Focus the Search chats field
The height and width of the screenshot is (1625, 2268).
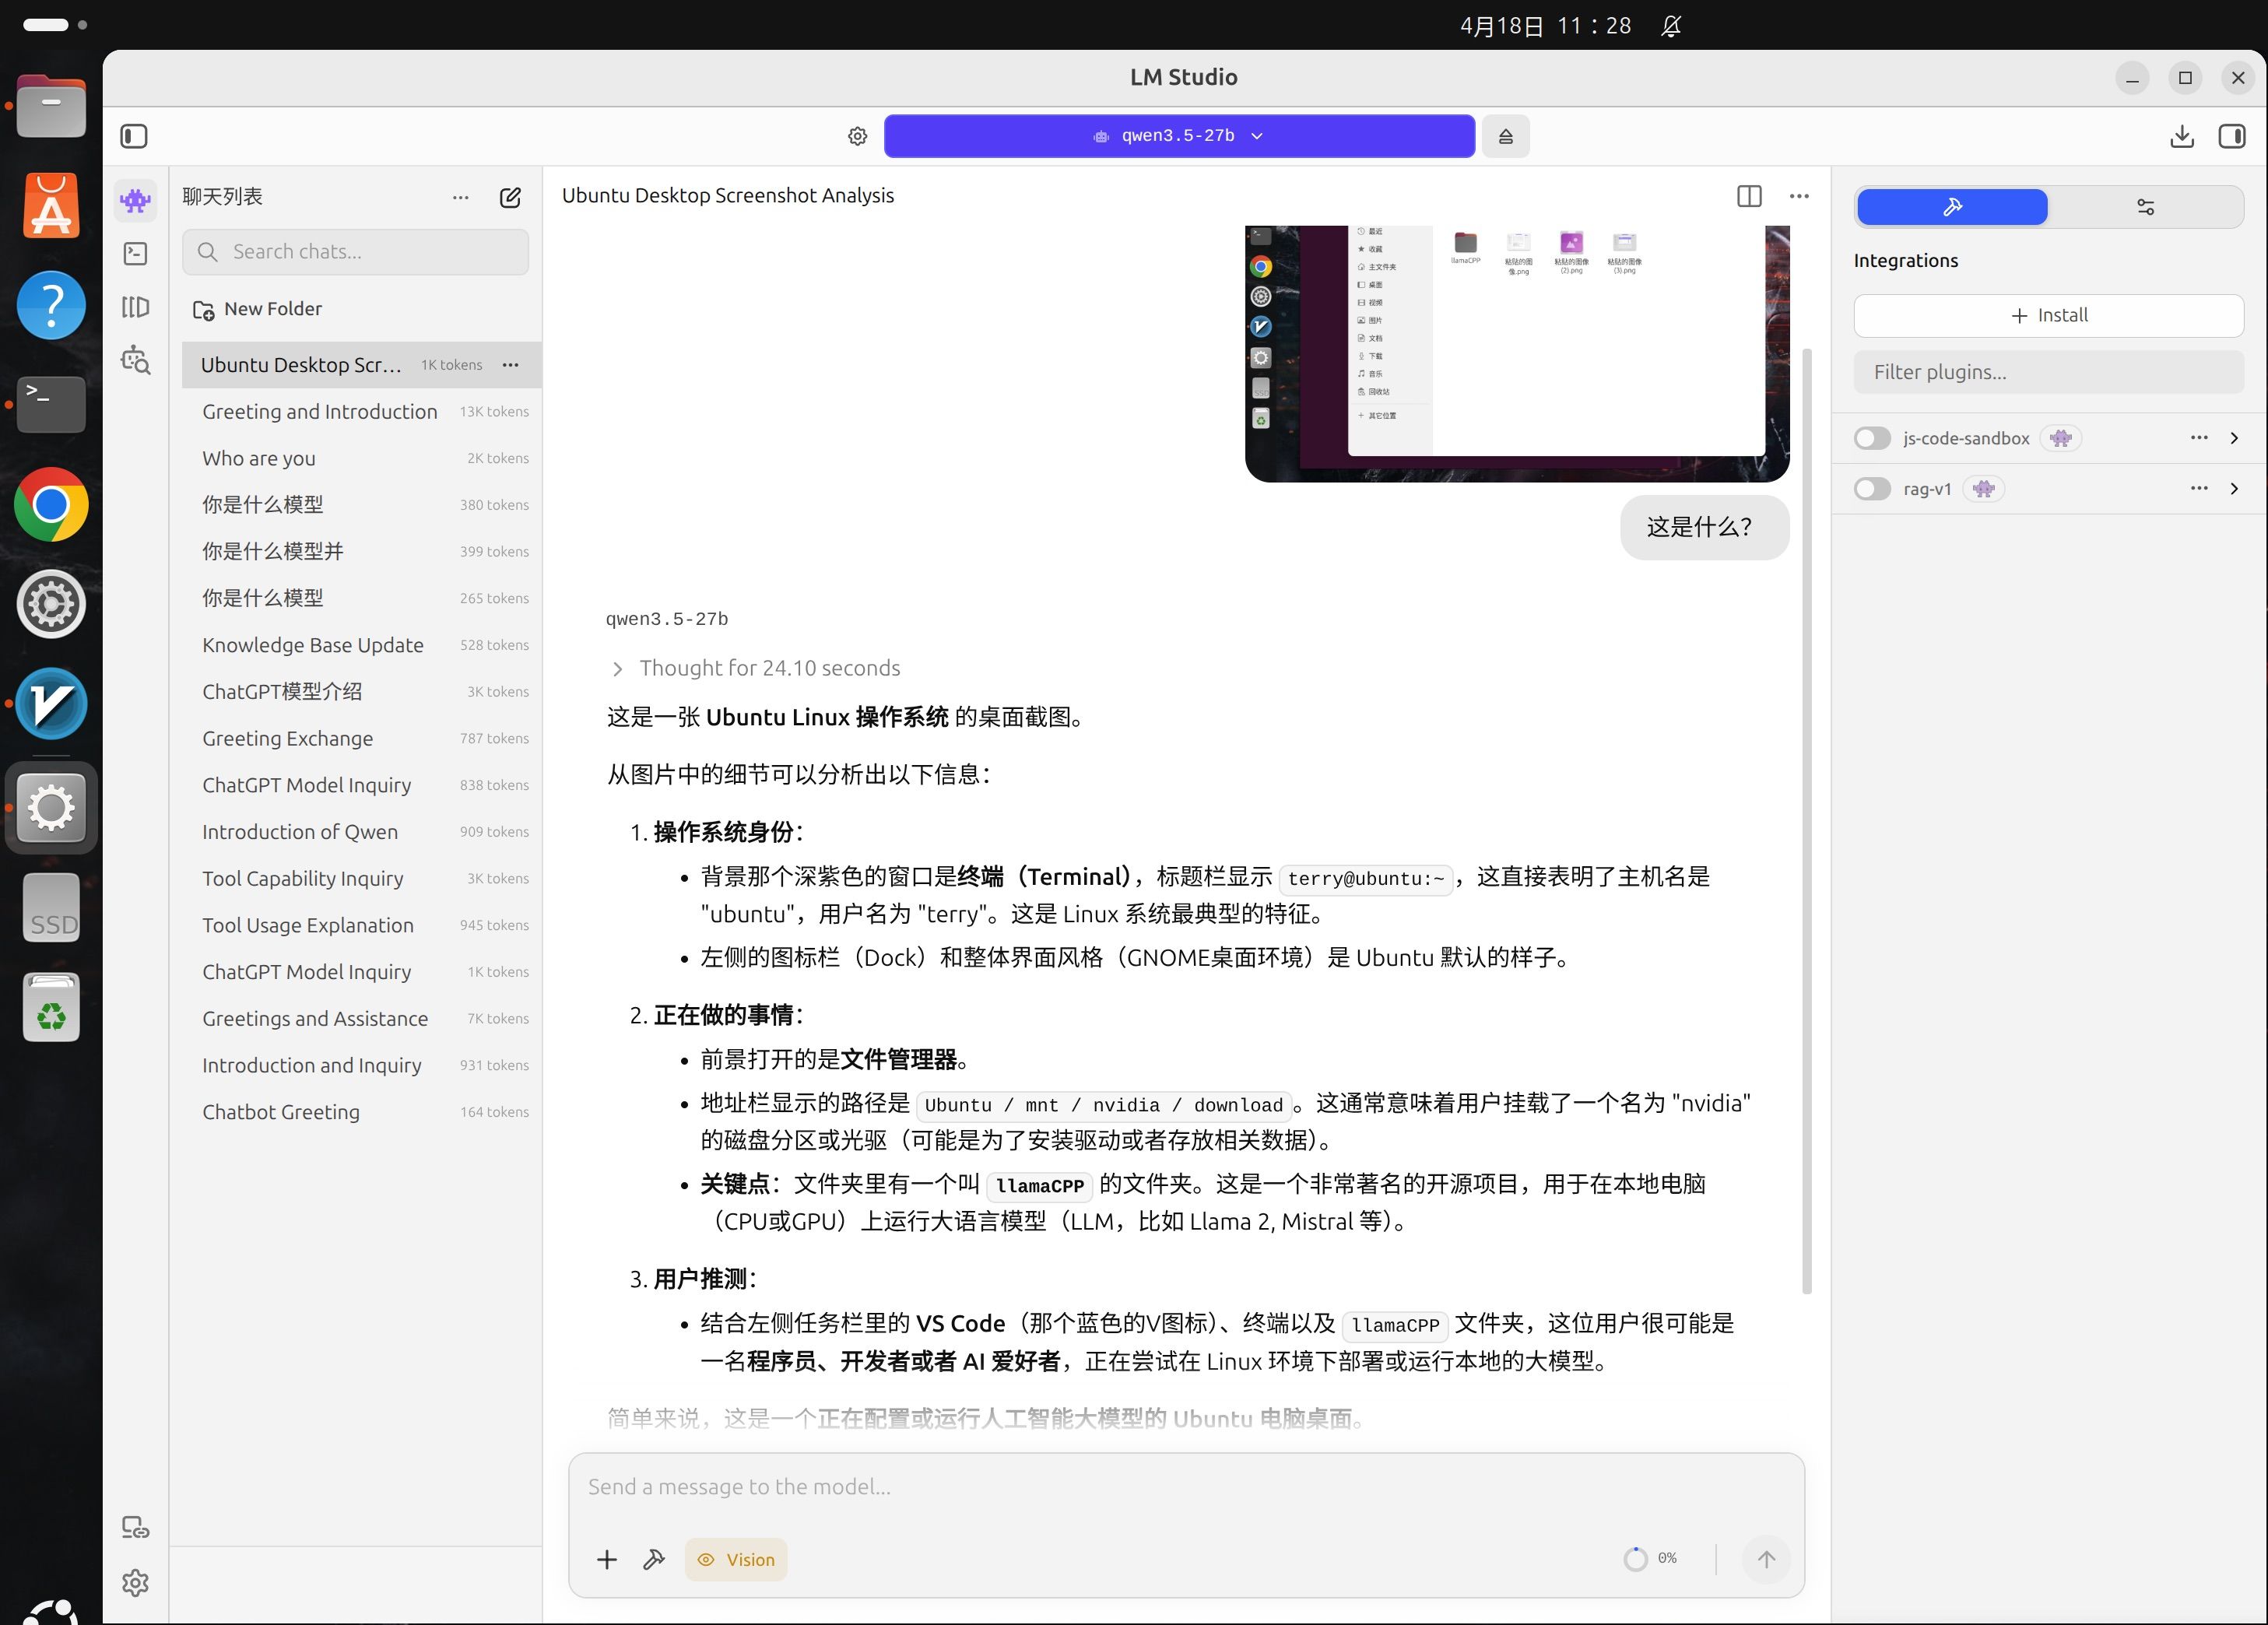[356, 252]
